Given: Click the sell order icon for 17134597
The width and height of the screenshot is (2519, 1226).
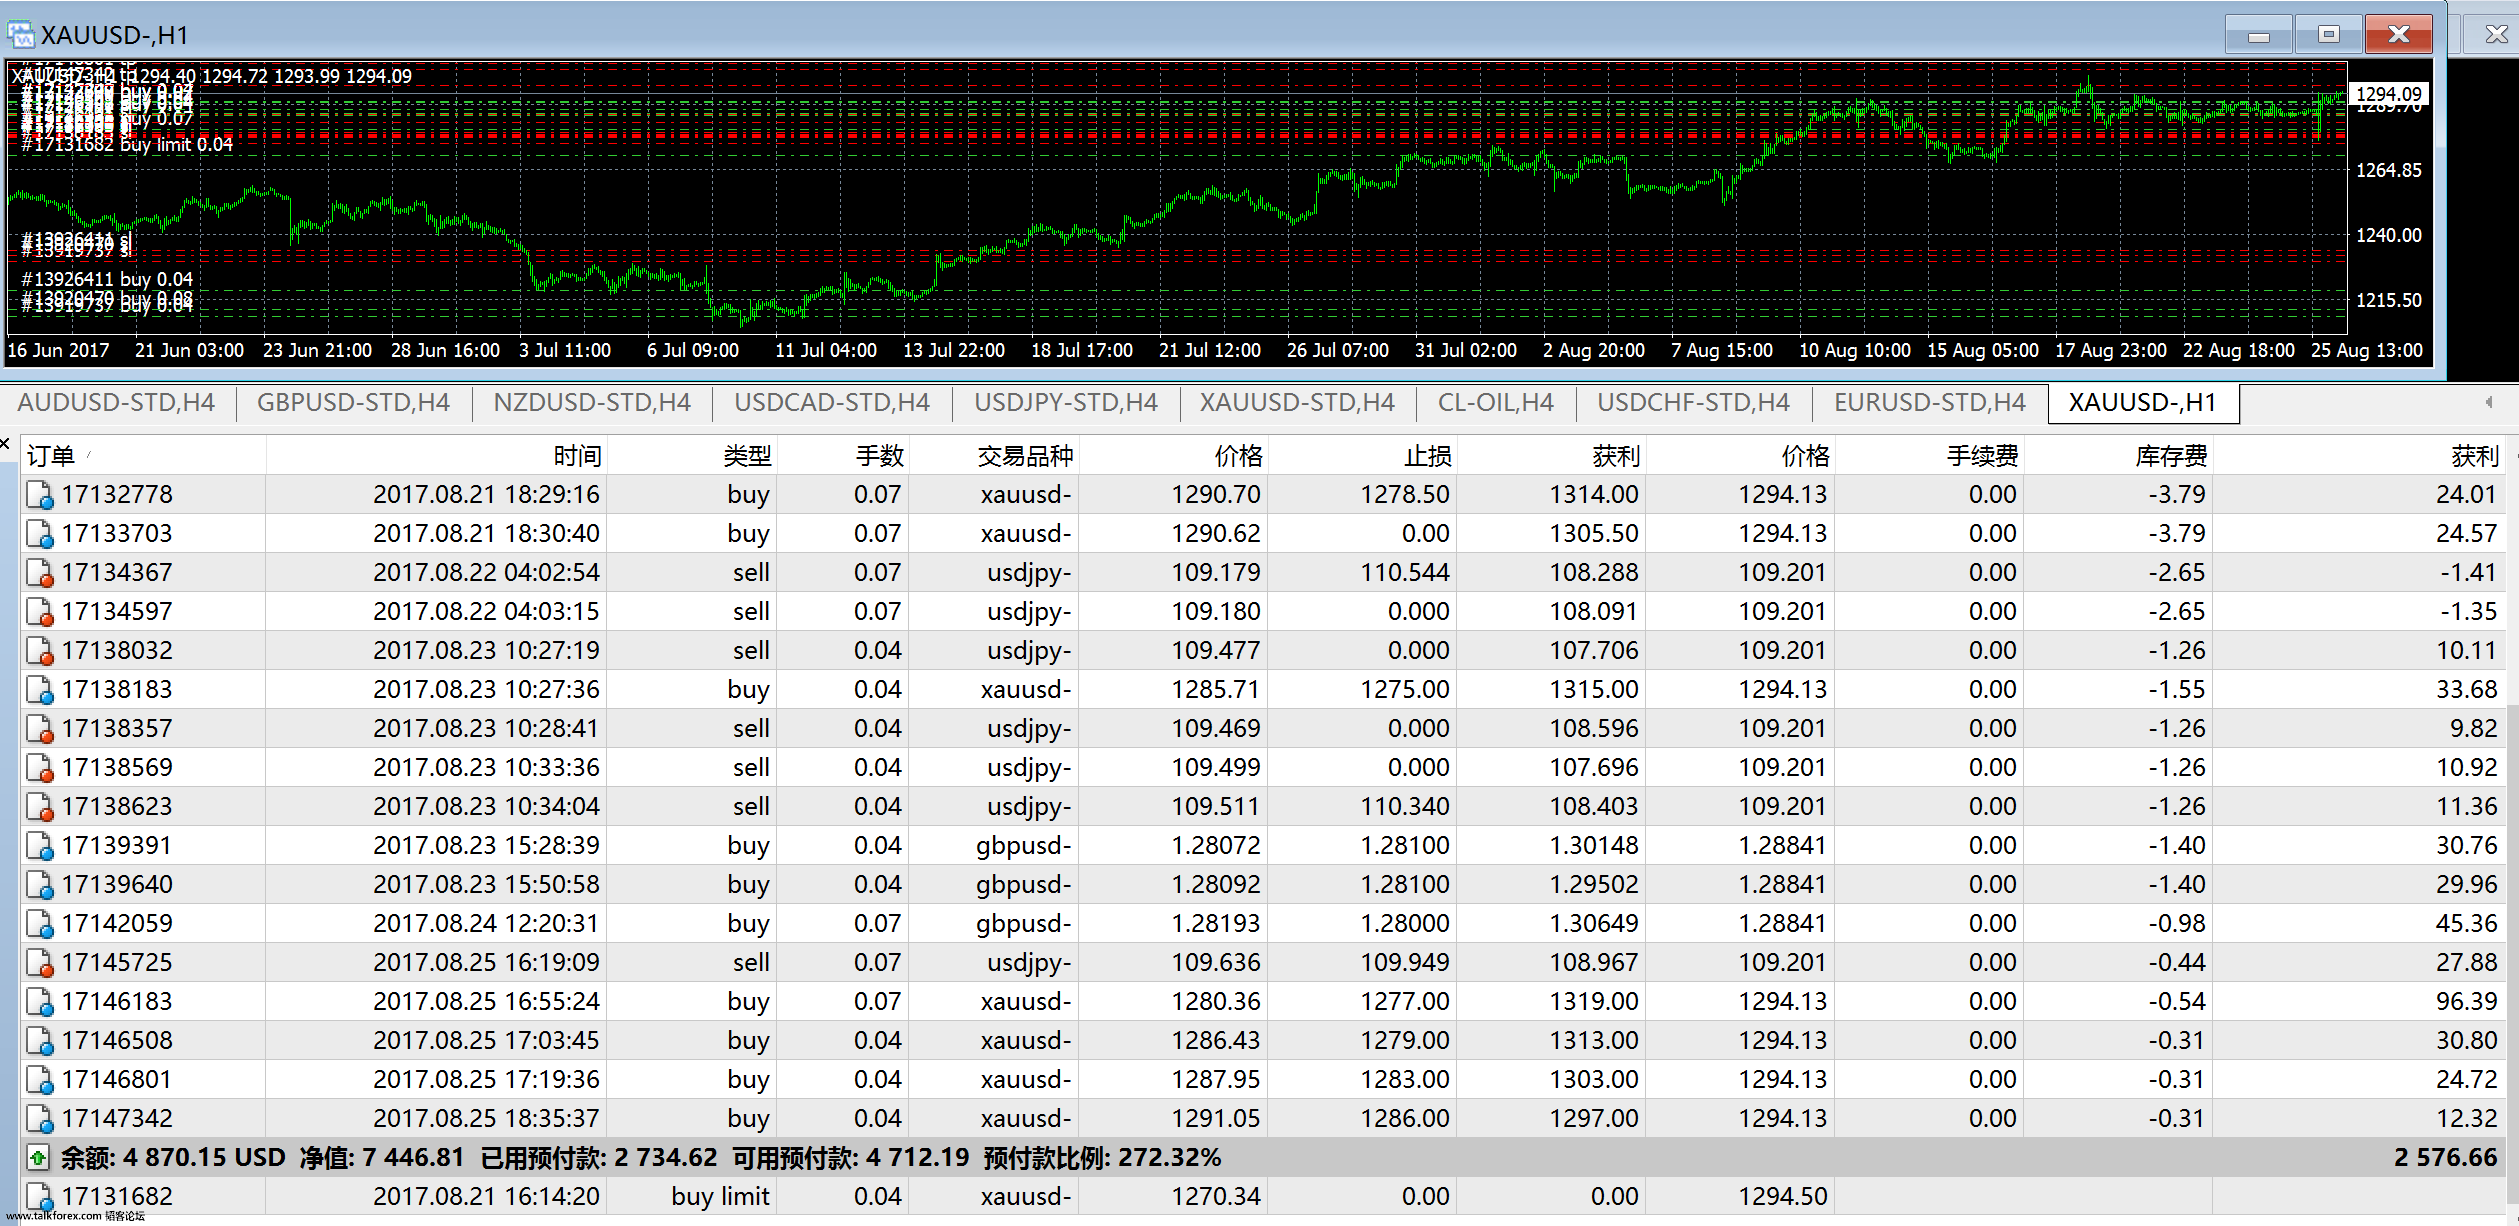Looking at the screenshot, I should [40, 612].
